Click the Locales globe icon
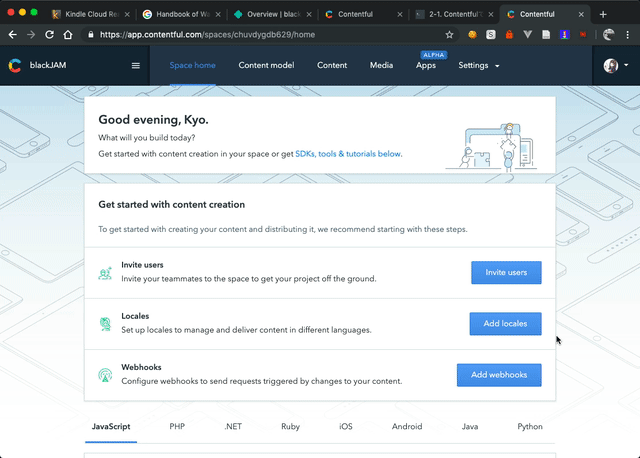 click(x=105, y=324)
